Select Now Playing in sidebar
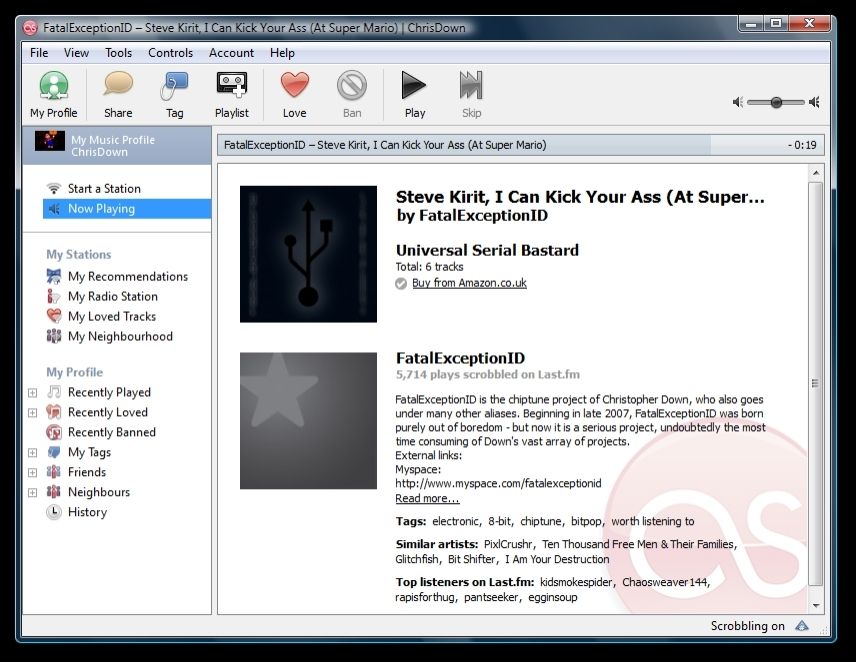This screenshot has height=662, width=856. point(127,209)
